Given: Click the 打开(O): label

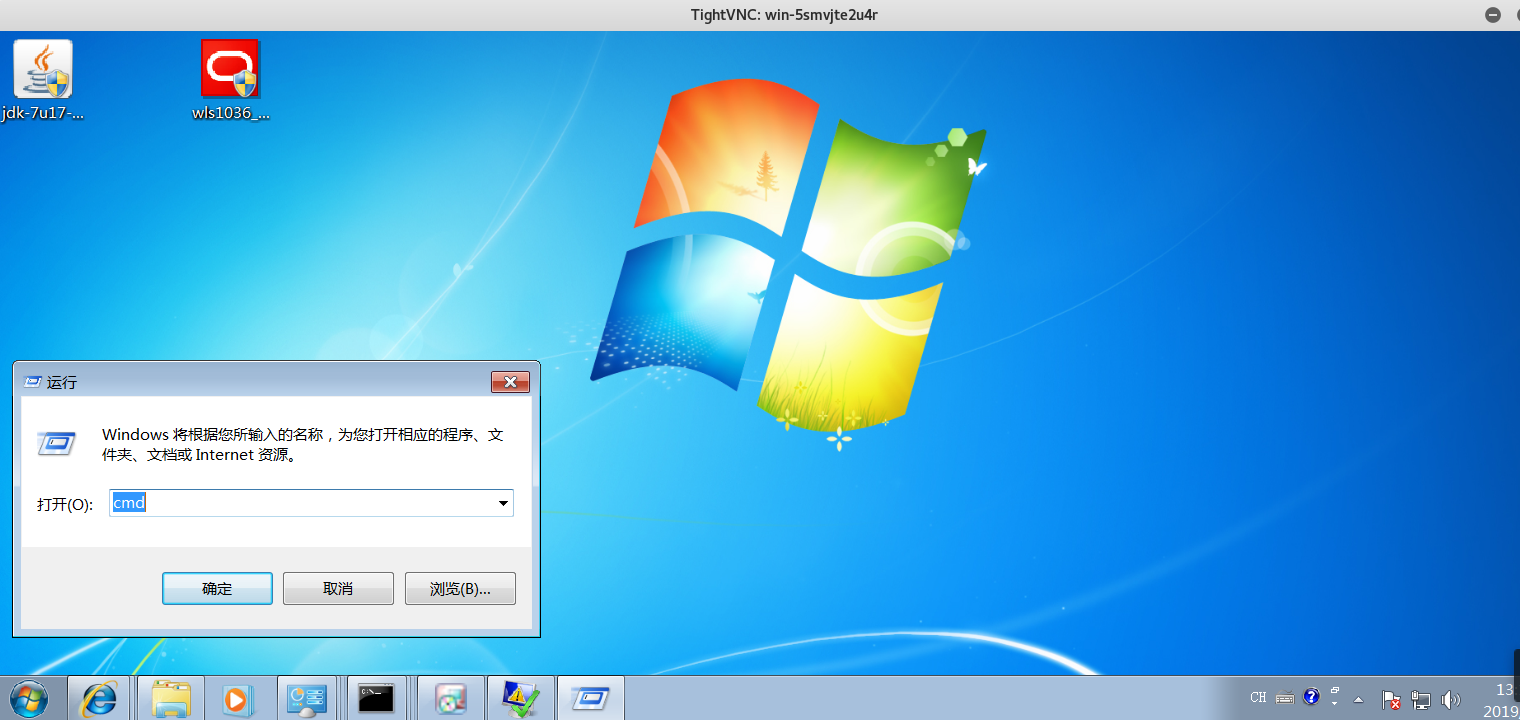Looking at the screenshot, I should (x=65, y=504).
